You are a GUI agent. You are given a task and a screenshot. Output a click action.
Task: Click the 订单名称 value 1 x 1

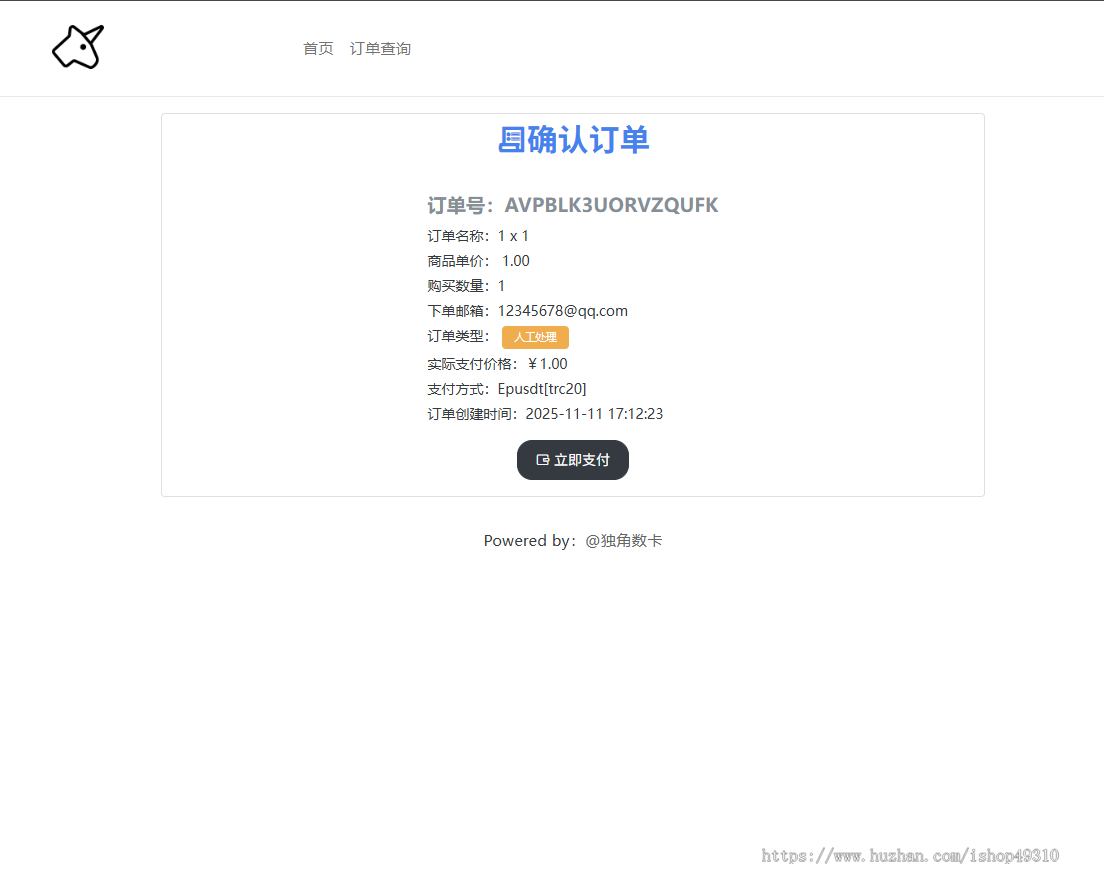513,236
